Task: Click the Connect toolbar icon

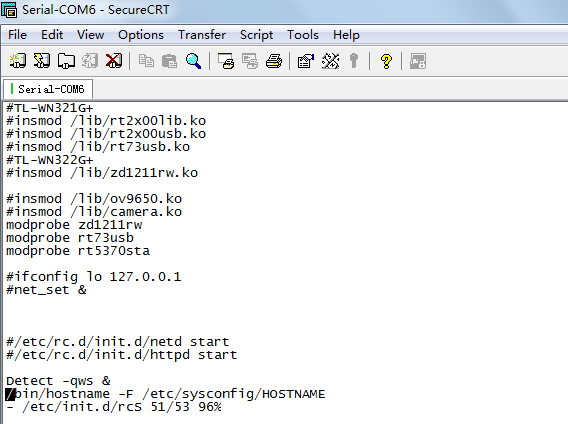Action: [x=18, y=61]
